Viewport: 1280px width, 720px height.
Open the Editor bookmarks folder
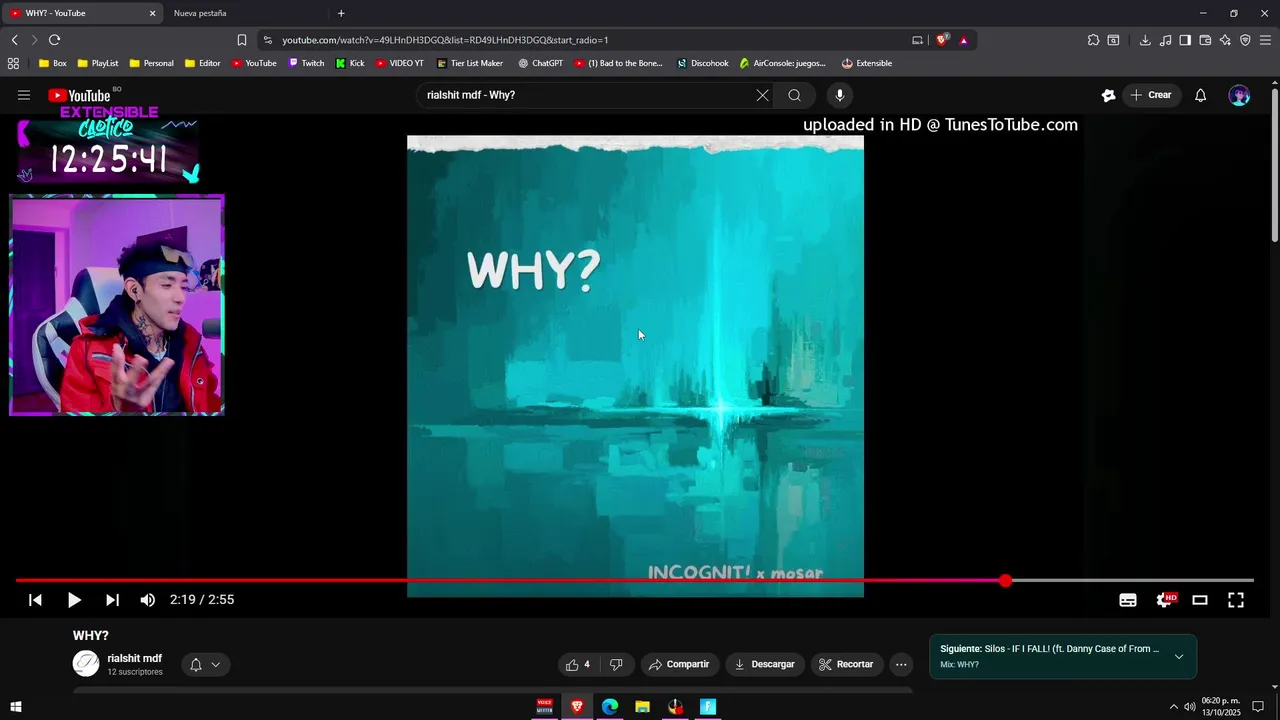pyautogui.click(x=202, y=63)
